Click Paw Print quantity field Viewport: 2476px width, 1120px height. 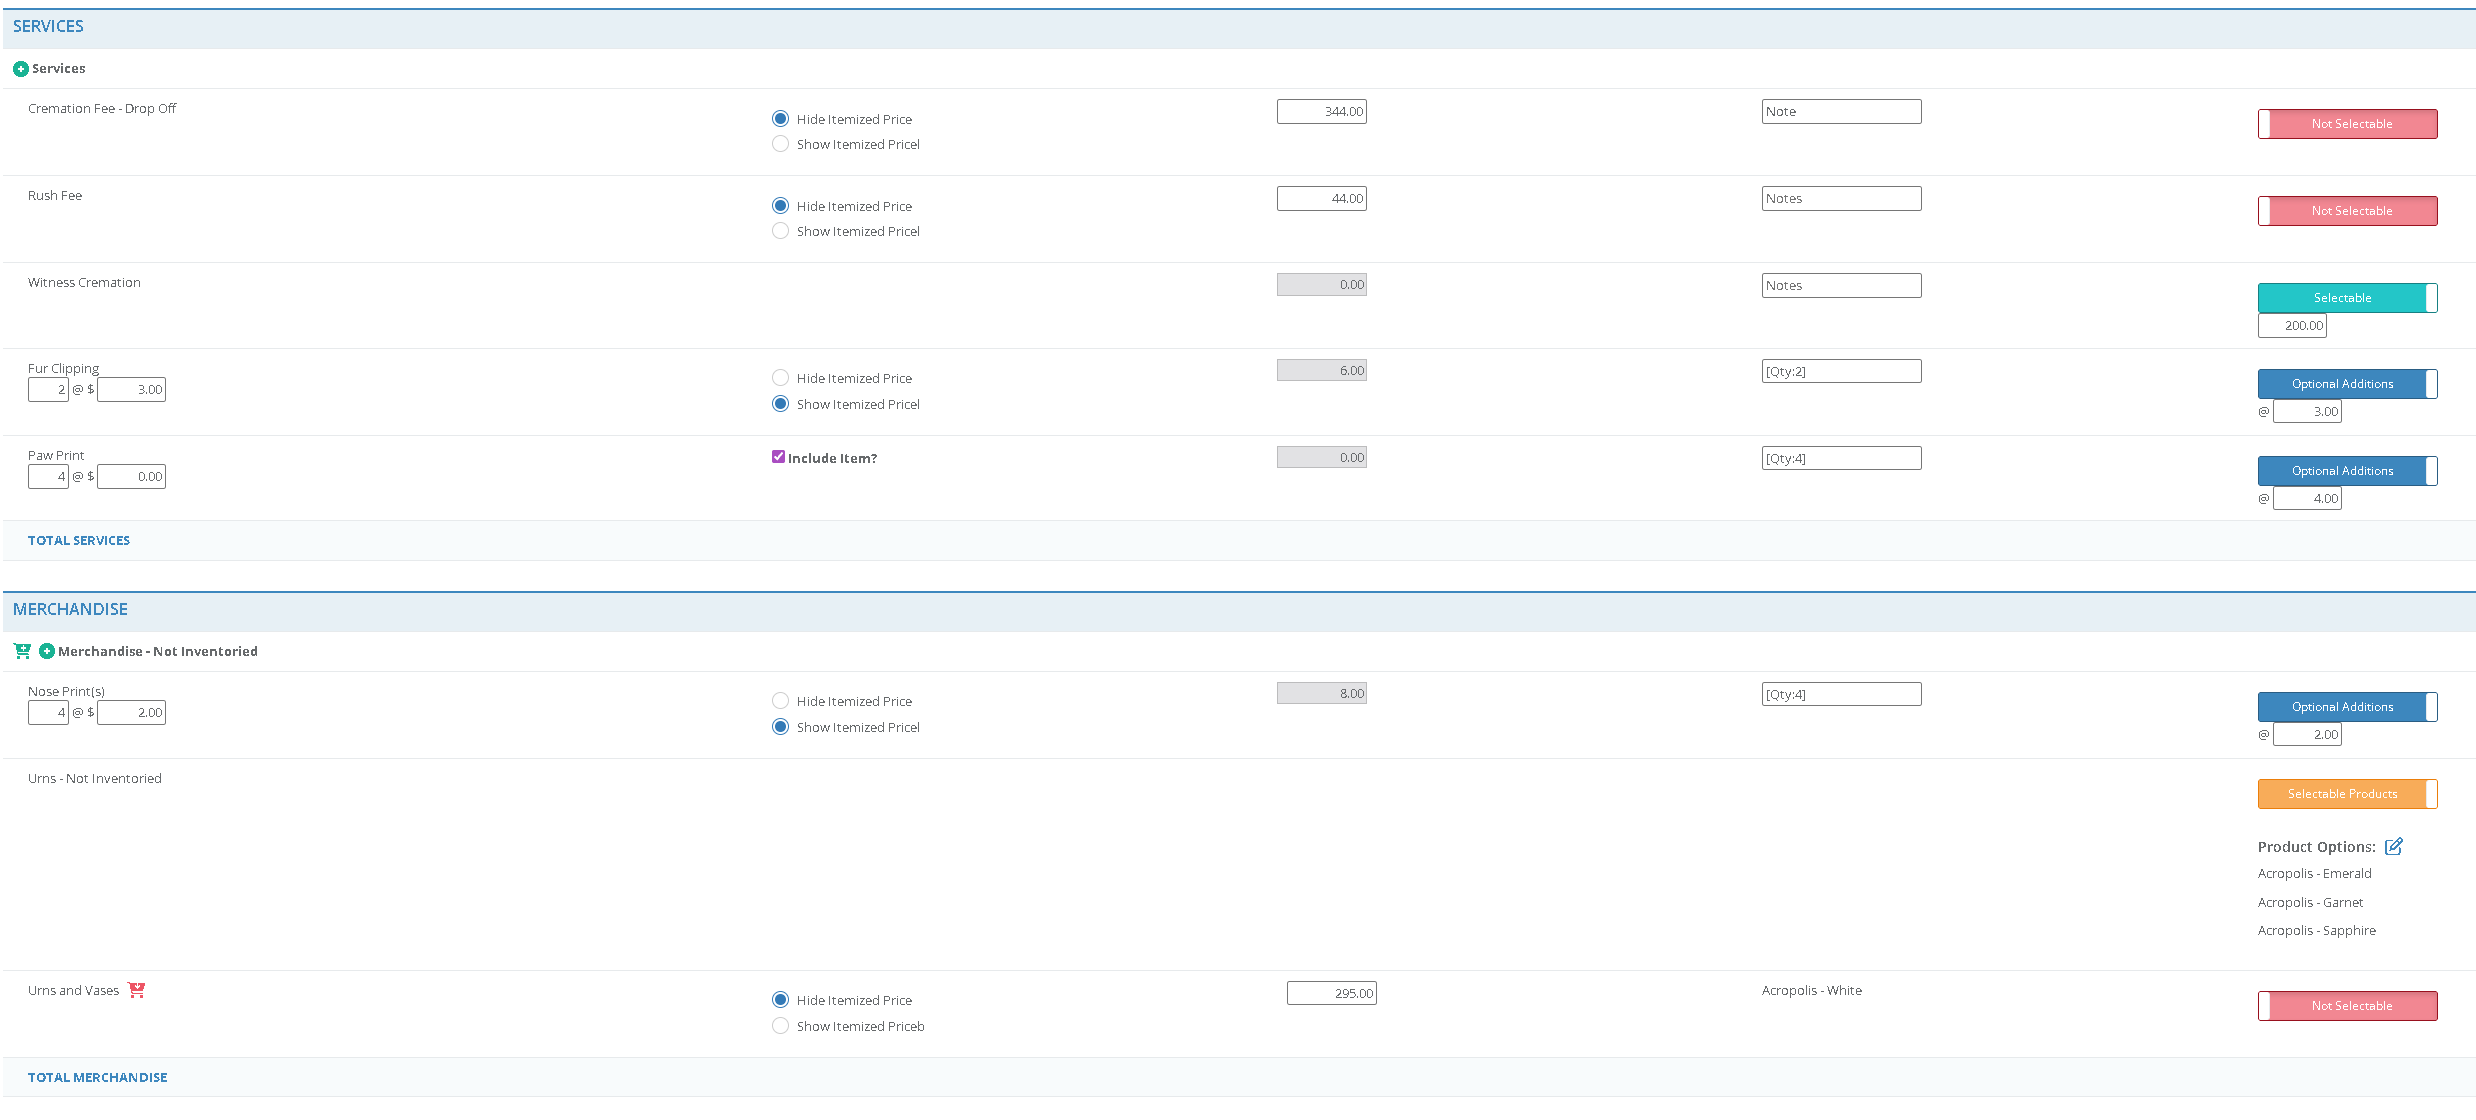48,477
